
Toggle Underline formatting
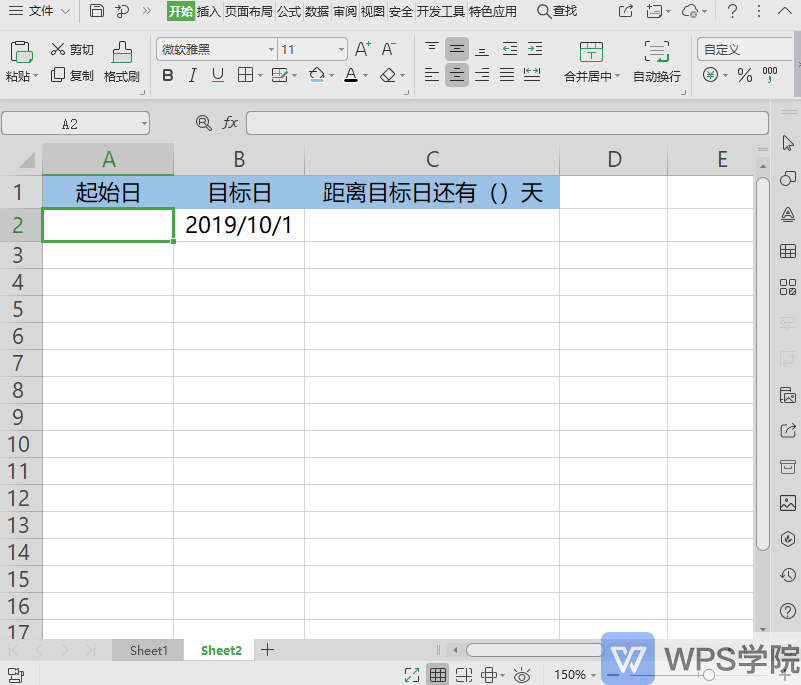pyautogui.click(x=218, y=76)
